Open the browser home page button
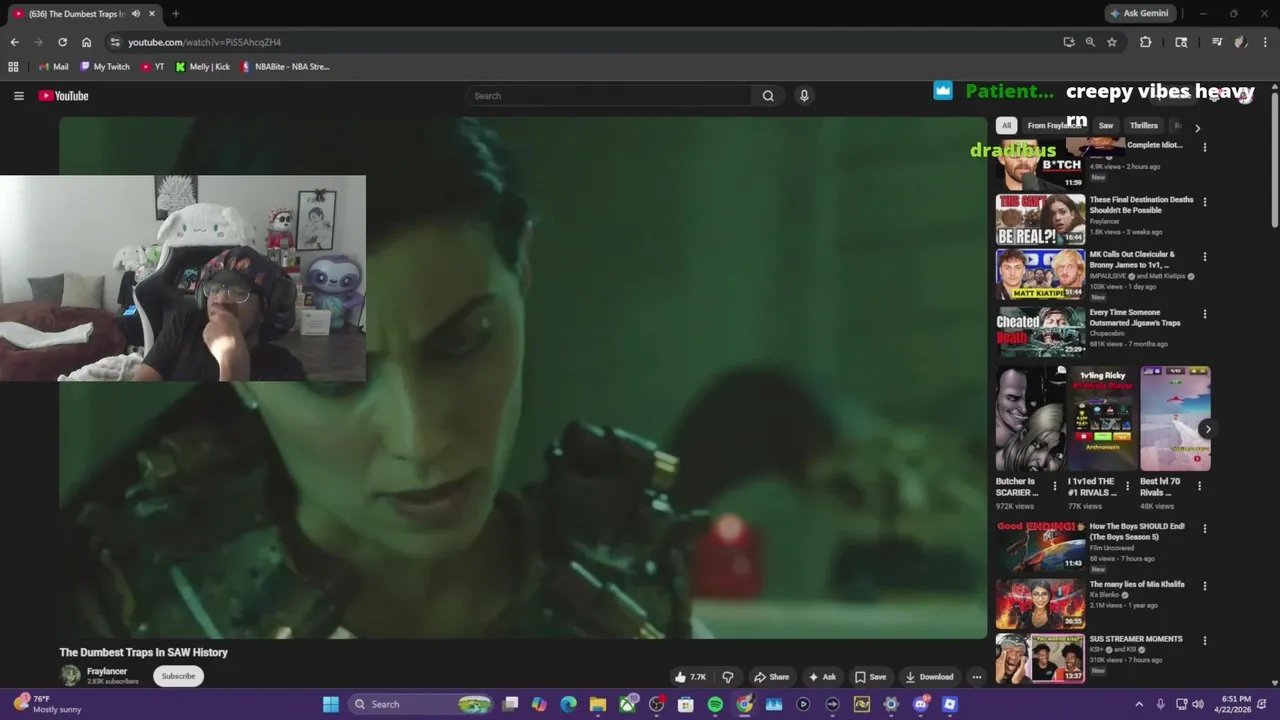Image resolution: width=1280 pixels, height=720 pixels. pyautogui.click(x=87, y=42)
